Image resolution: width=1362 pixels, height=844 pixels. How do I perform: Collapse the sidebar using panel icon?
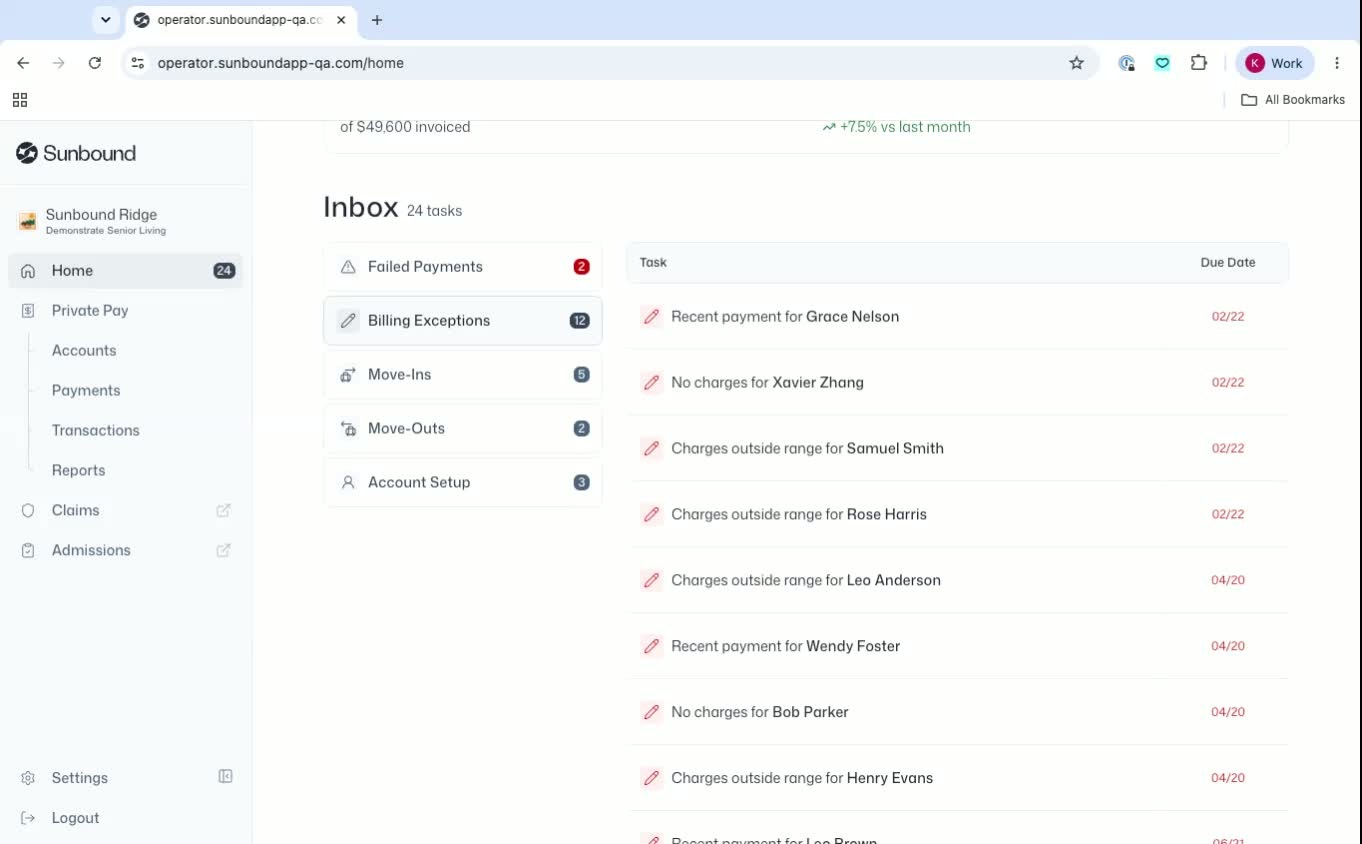(226, 777)
